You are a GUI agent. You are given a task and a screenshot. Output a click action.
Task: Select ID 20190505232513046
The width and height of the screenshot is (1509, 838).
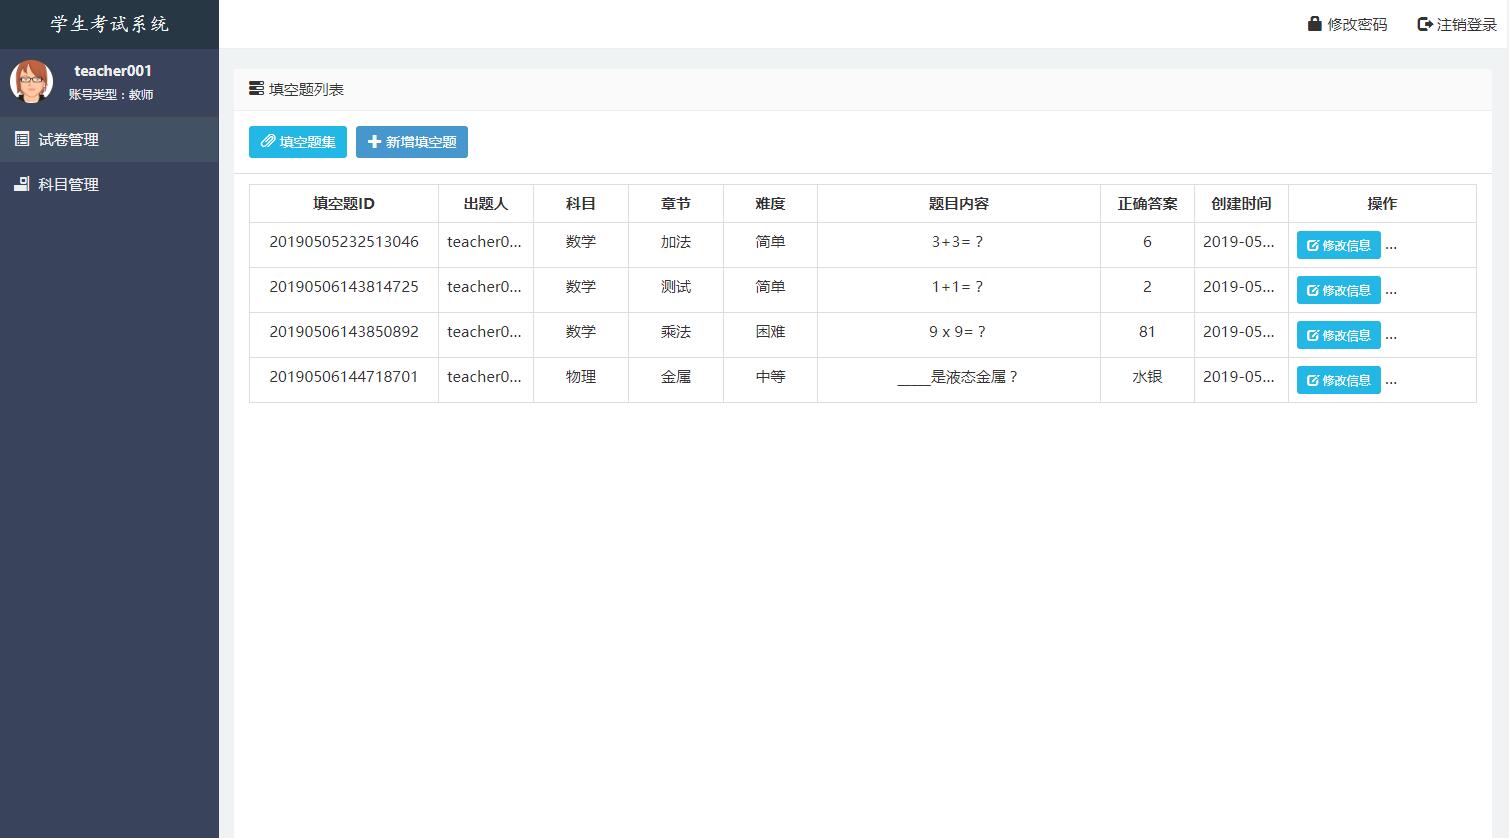tap(344, 241)
